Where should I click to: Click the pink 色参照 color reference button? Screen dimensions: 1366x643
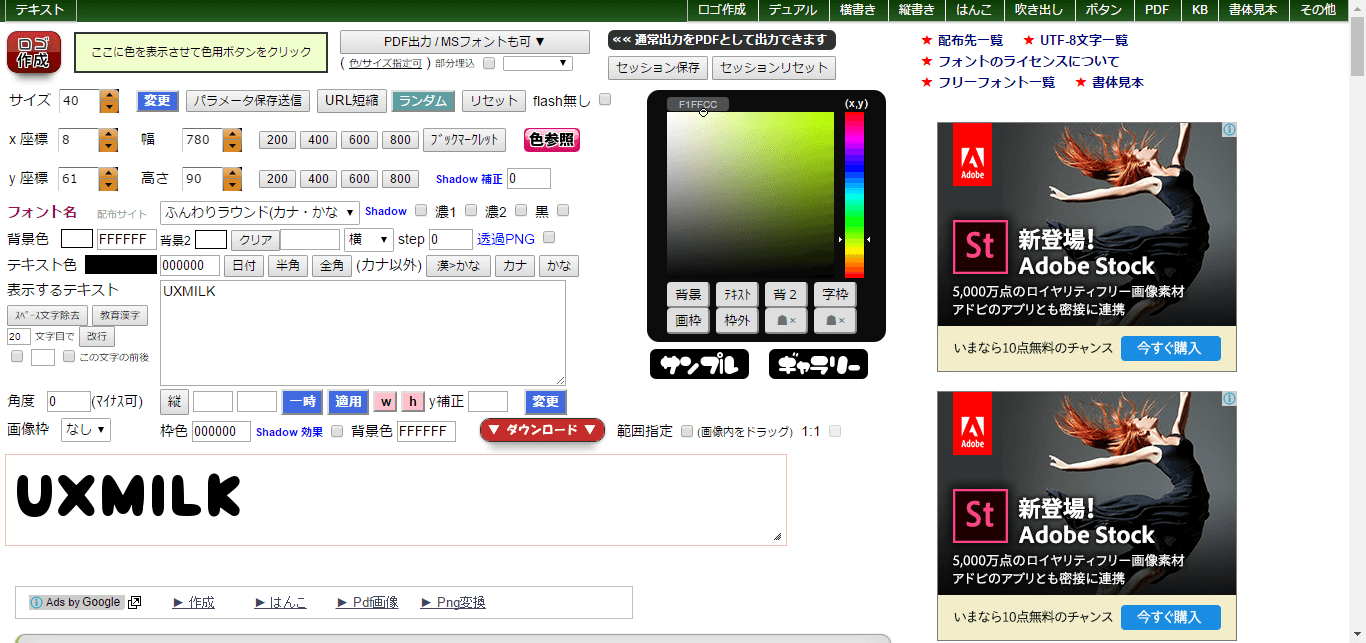coord(551,140)
